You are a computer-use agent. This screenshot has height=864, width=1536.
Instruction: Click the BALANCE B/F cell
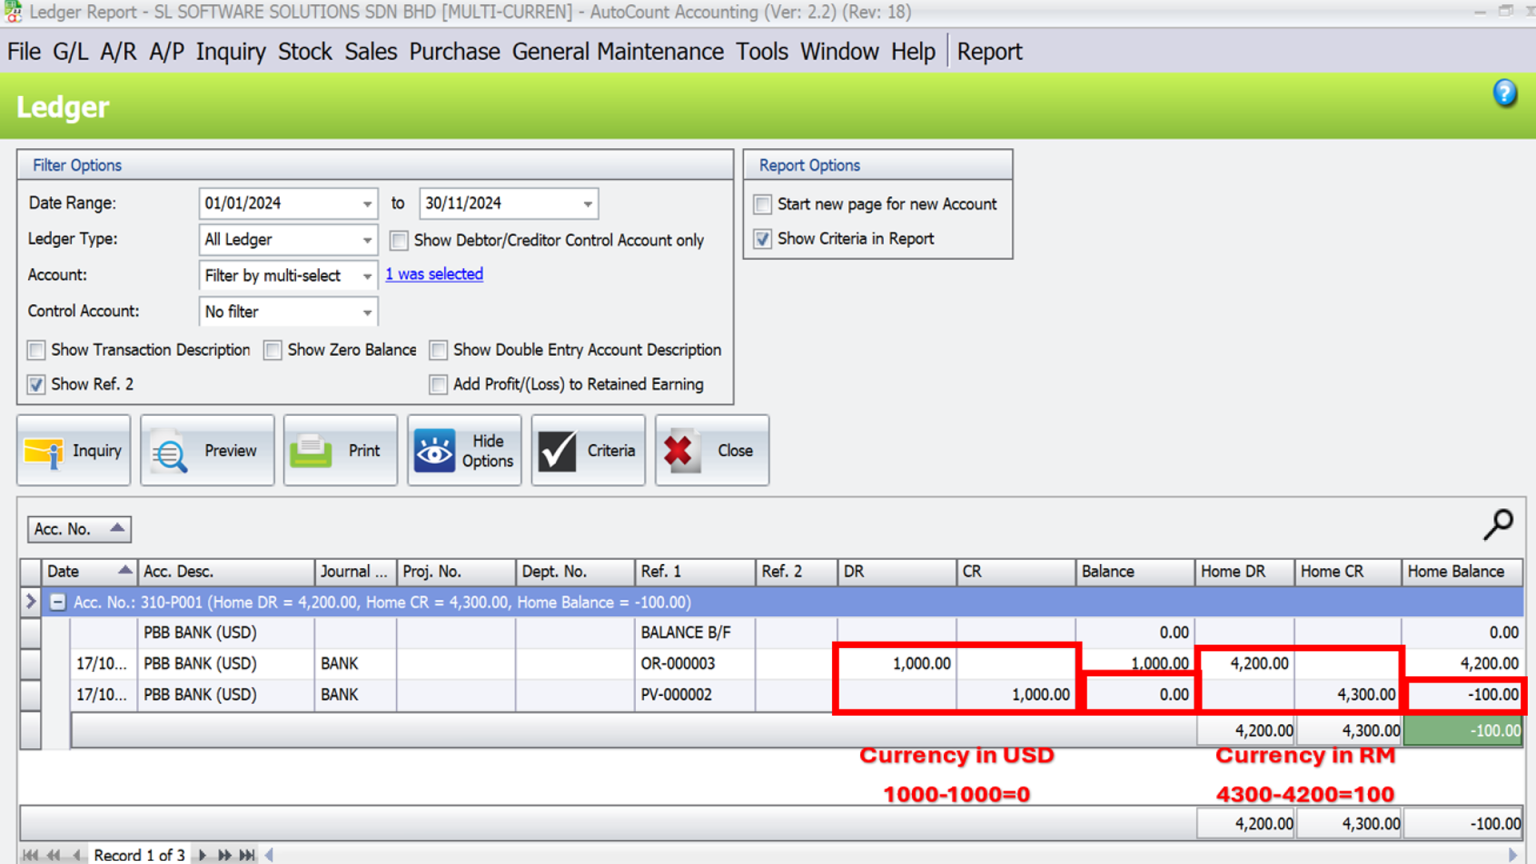(x=695, y=633)
